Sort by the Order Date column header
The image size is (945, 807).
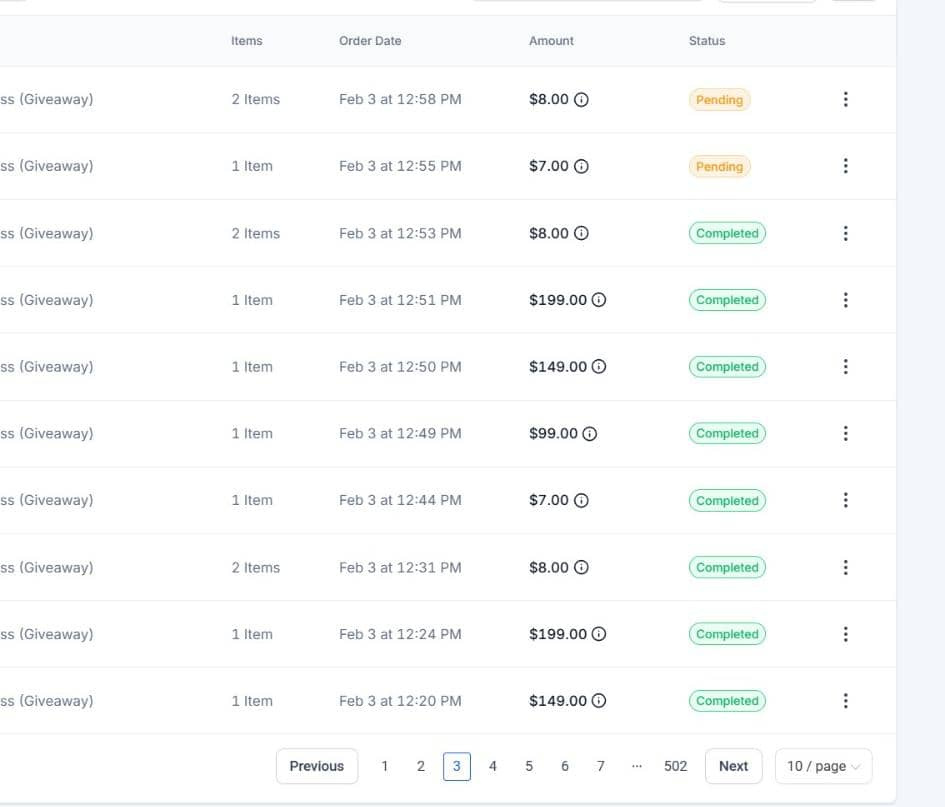(x=369, y=41)
